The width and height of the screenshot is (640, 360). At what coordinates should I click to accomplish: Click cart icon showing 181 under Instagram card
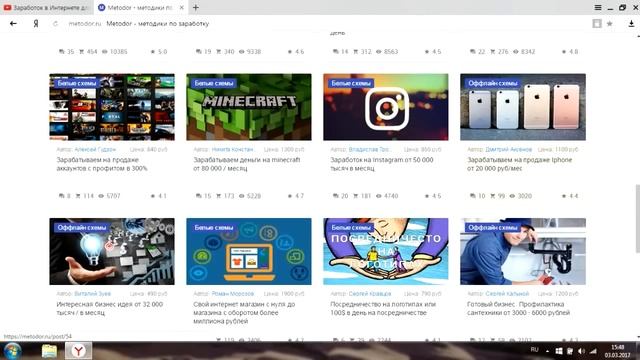tap(356, 196)
